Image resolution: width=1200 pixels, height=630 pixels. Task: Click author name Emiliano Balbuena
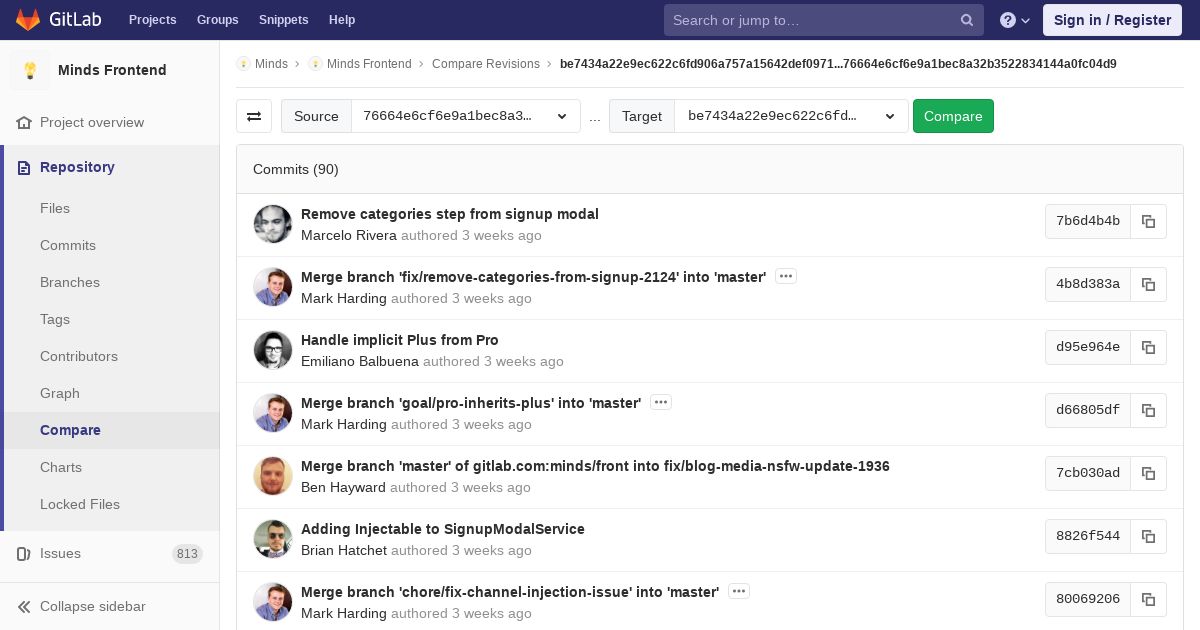click(x=360, y=361)
